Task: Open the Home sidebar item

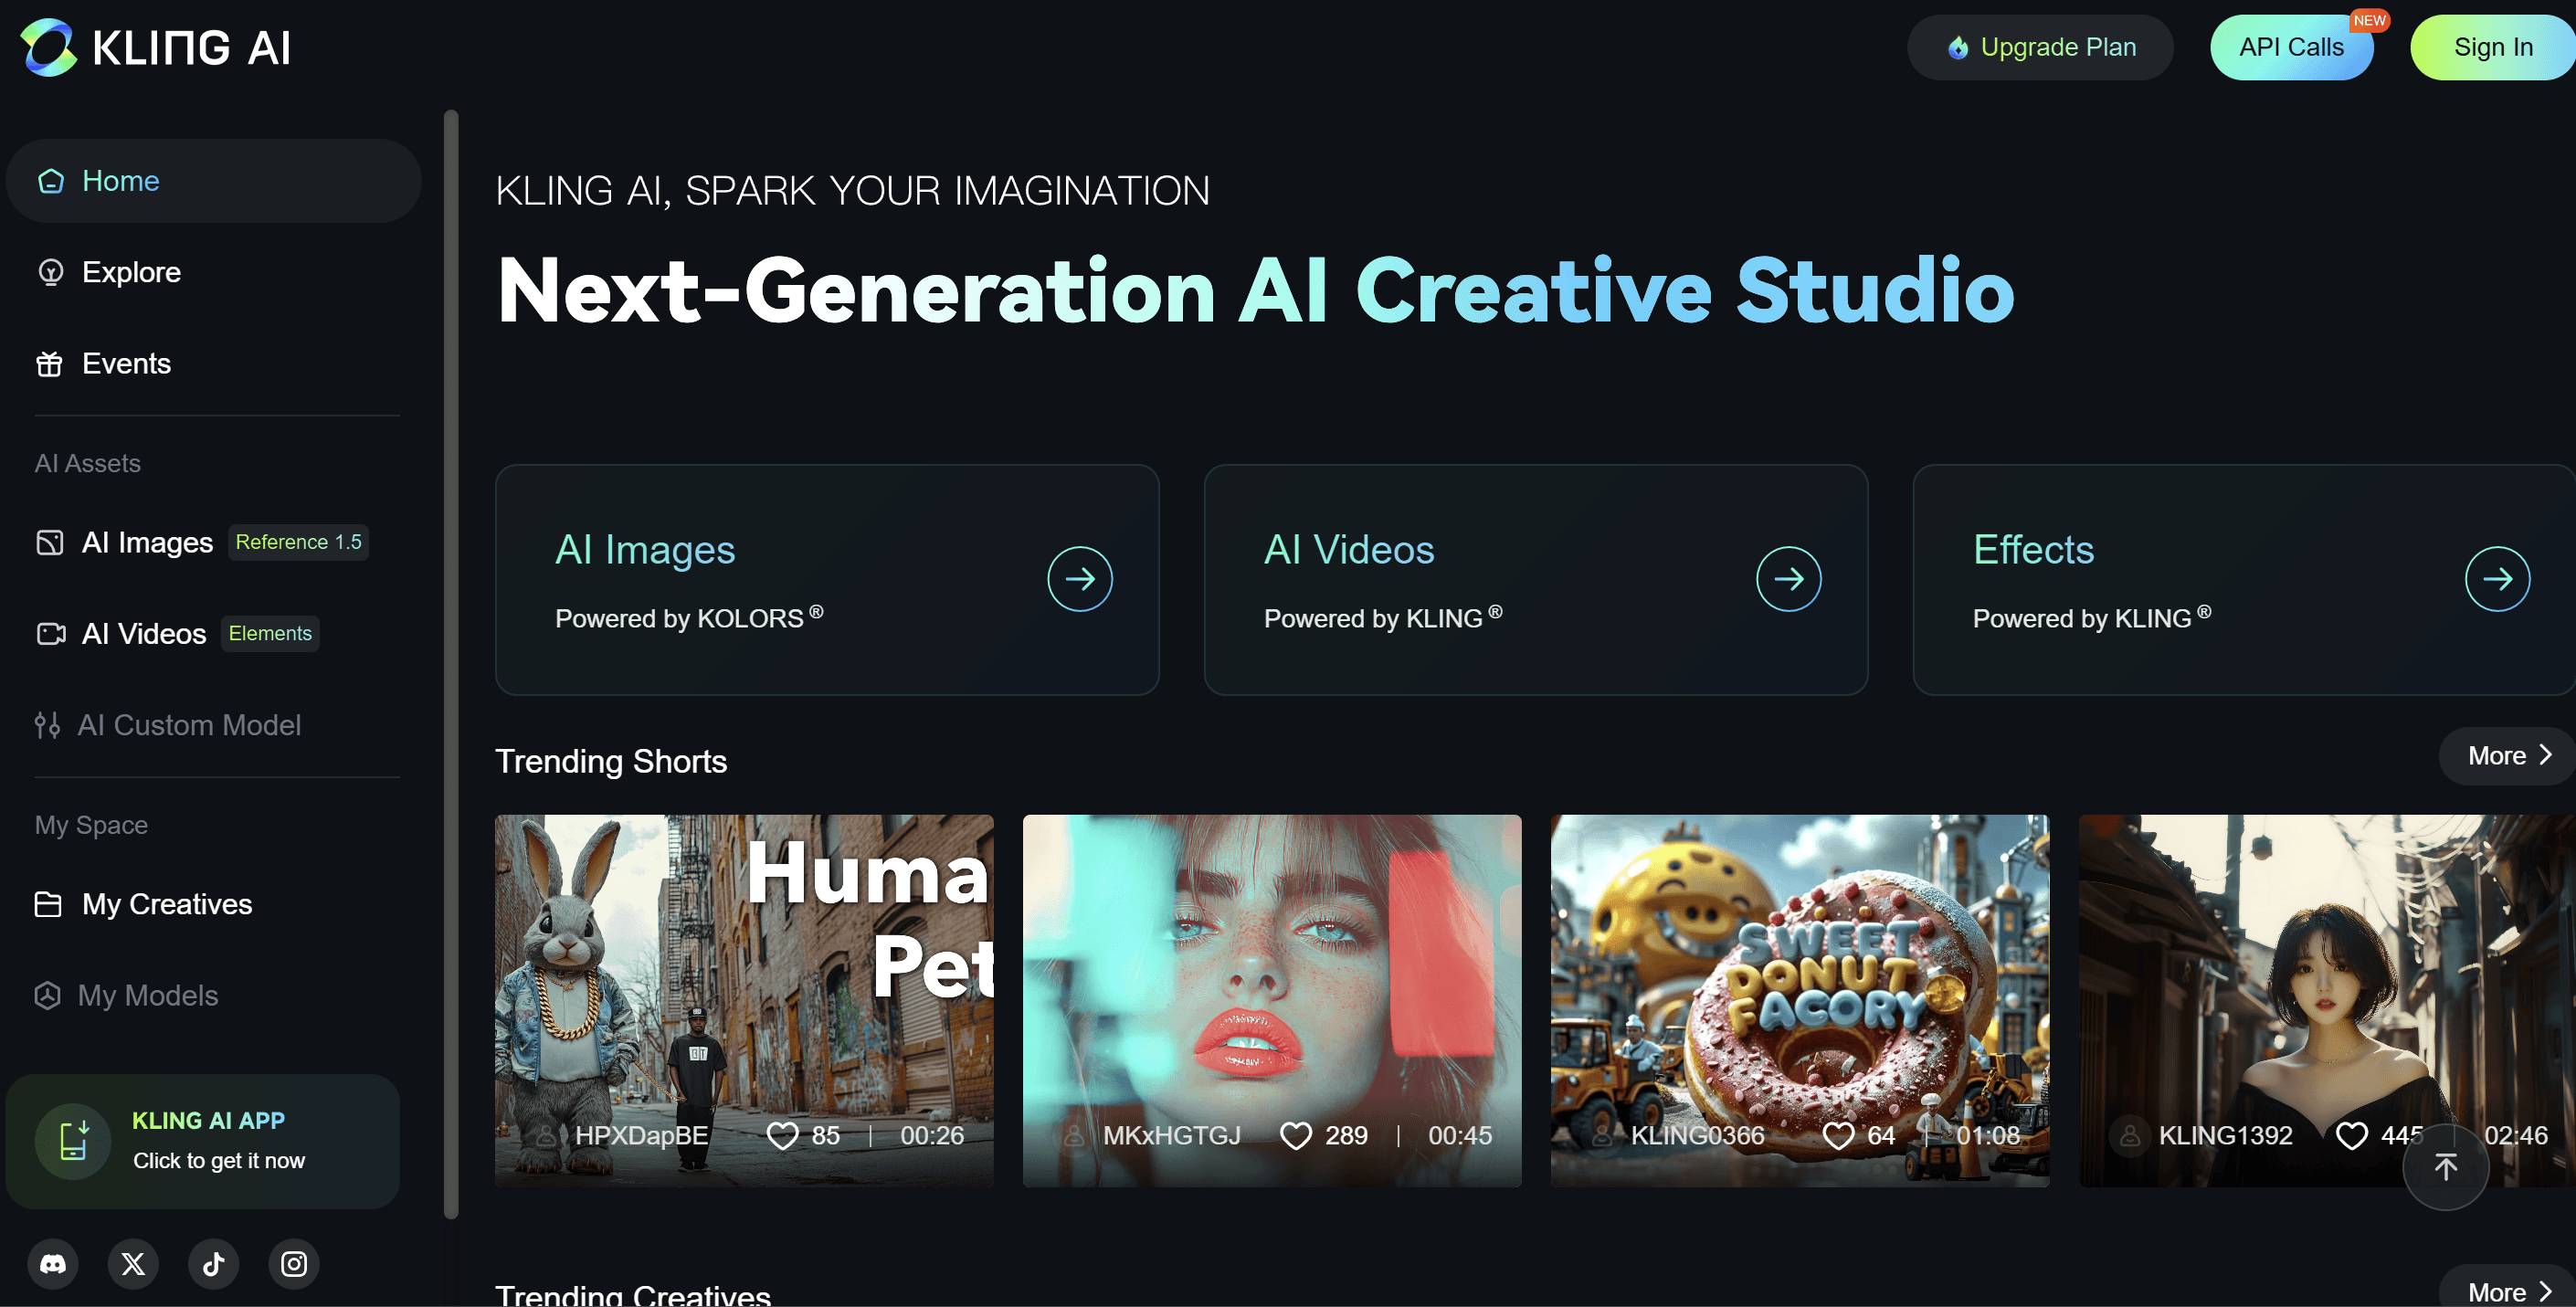Action: (x=213, y=181)
